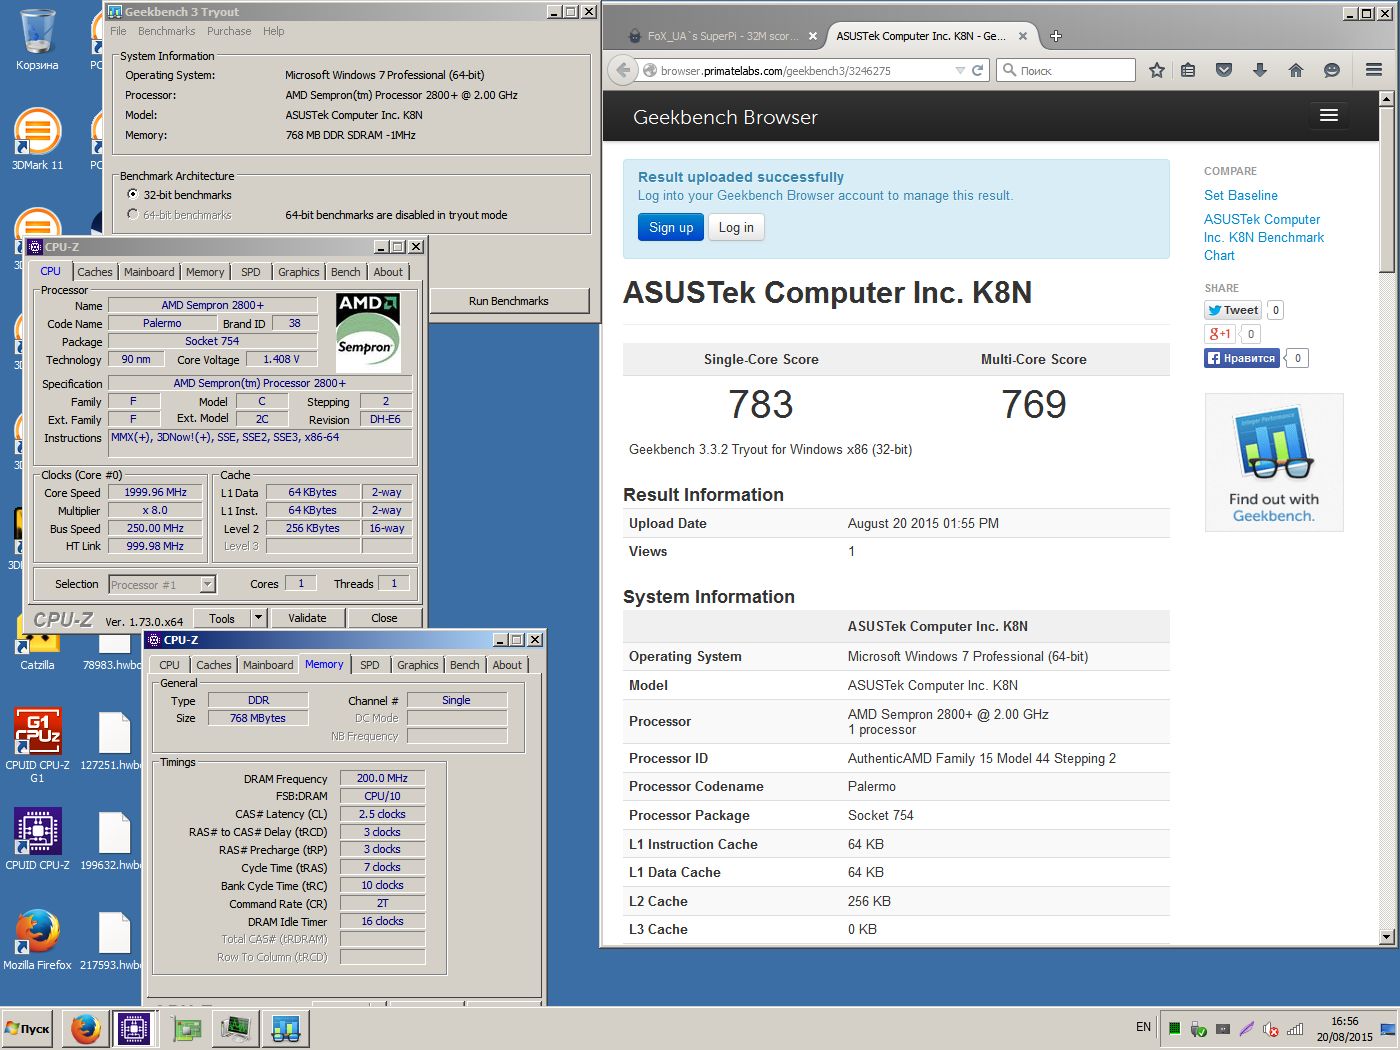
Task: Open Bench tab in lower CPU-Z
Action: [x=464, y=665]
